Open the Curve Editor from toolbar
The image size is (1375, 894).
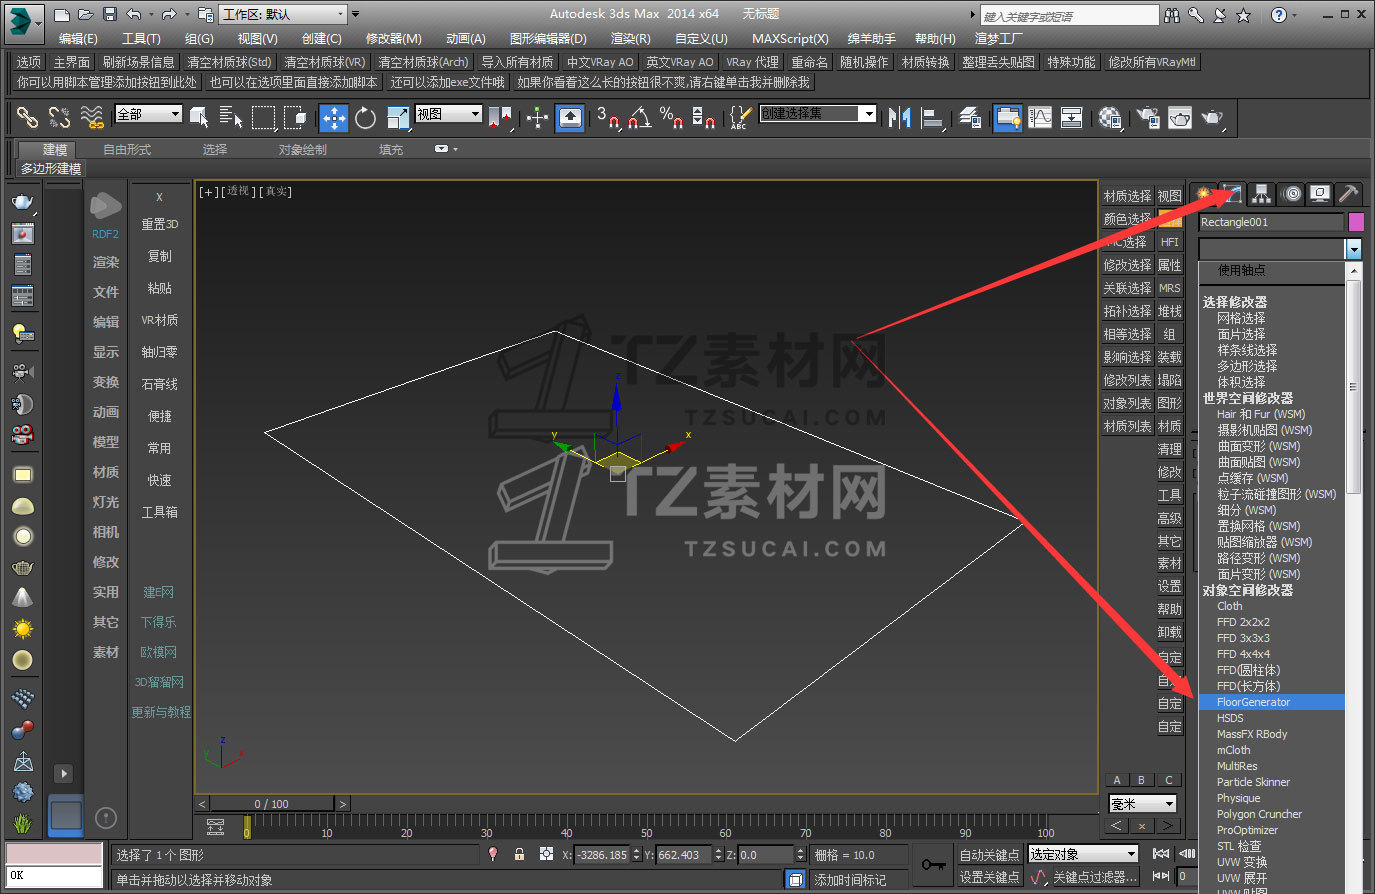point(1040,118)
